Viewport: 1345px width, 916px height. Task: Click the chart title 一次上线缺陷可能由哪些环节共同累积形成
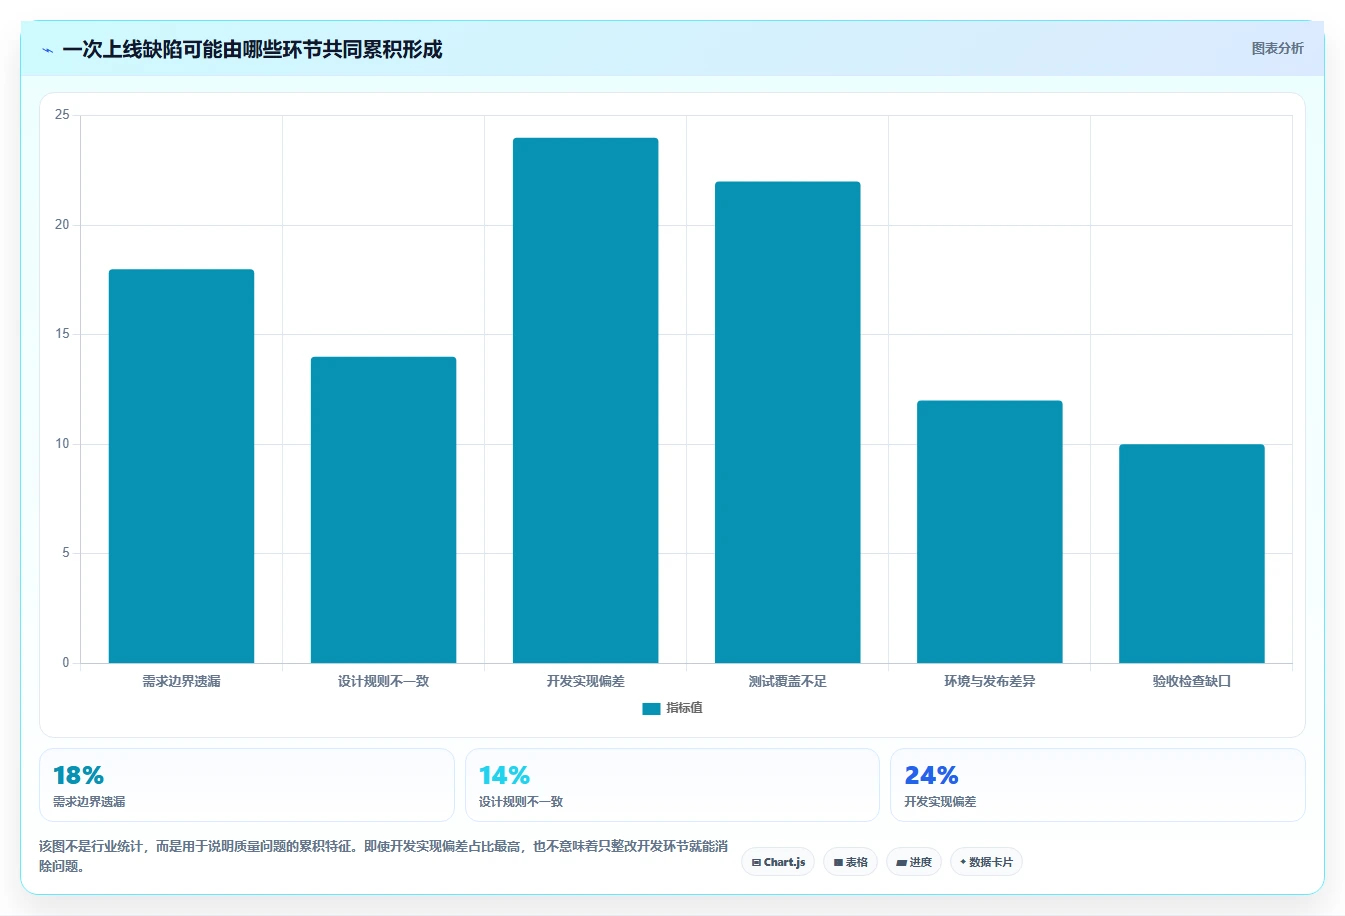click(252, 49)
